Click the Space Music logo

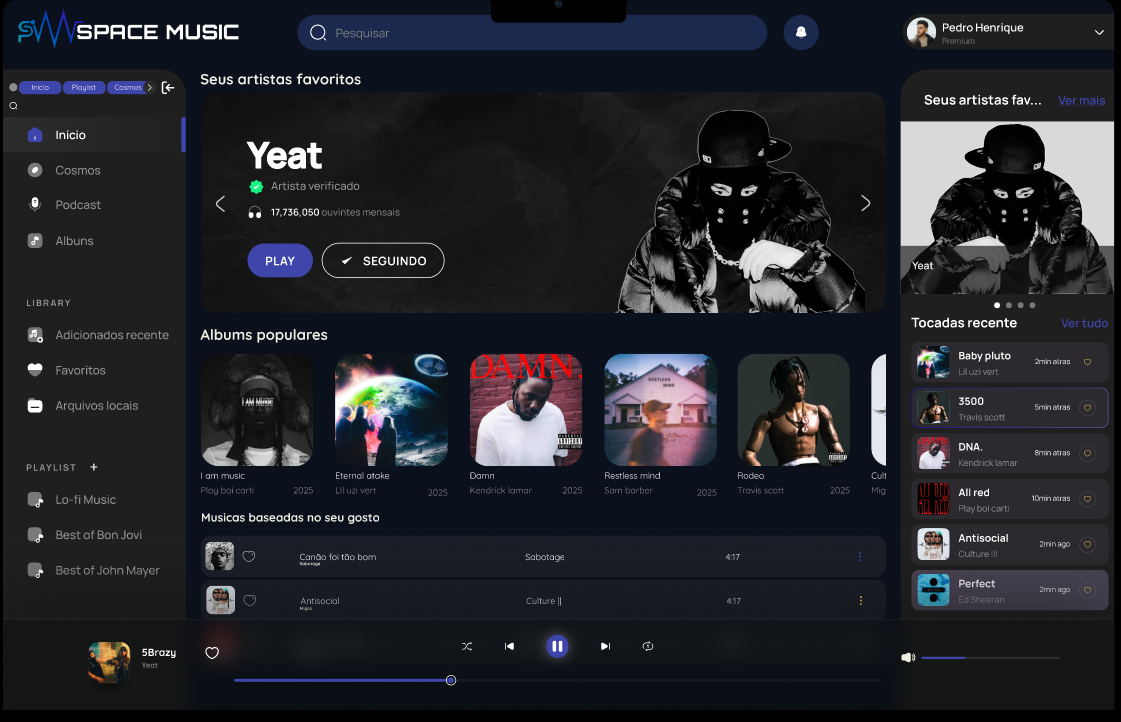point(128,31)
